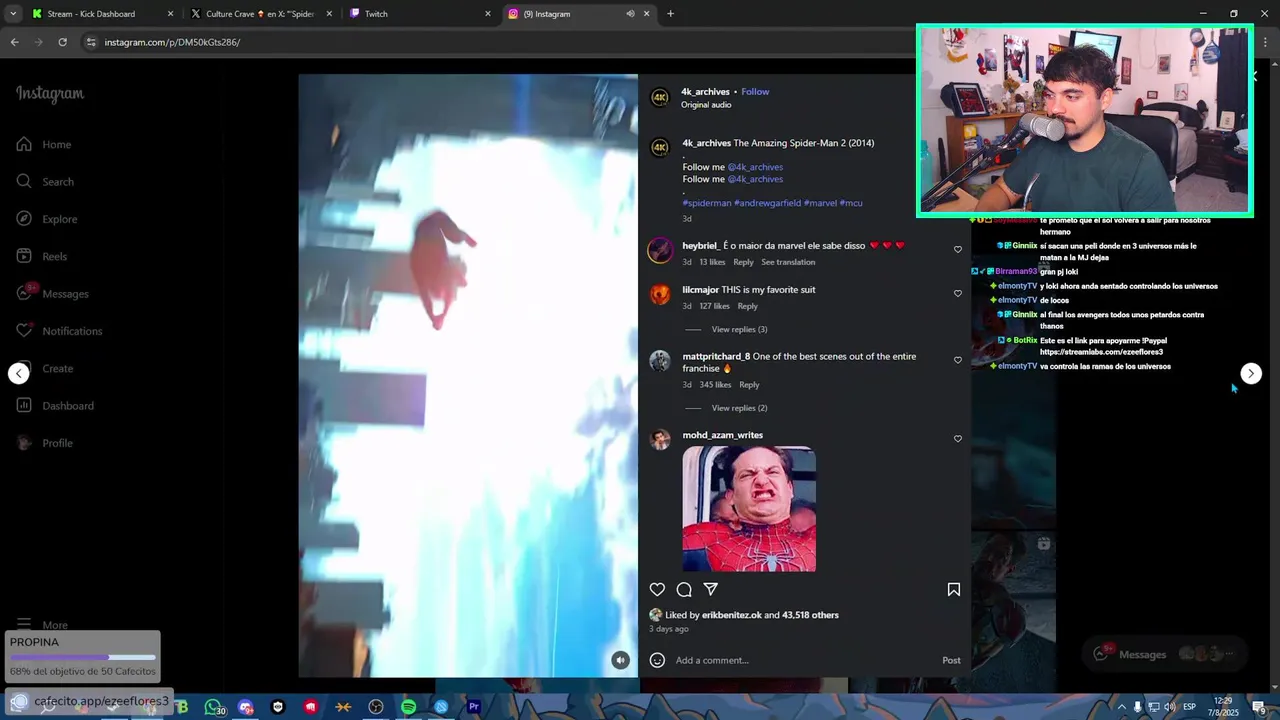The width and height of the screenshot is (1280, 720).
Task: Like mohd_azam_writes comment
Action: tap(958, 439)
